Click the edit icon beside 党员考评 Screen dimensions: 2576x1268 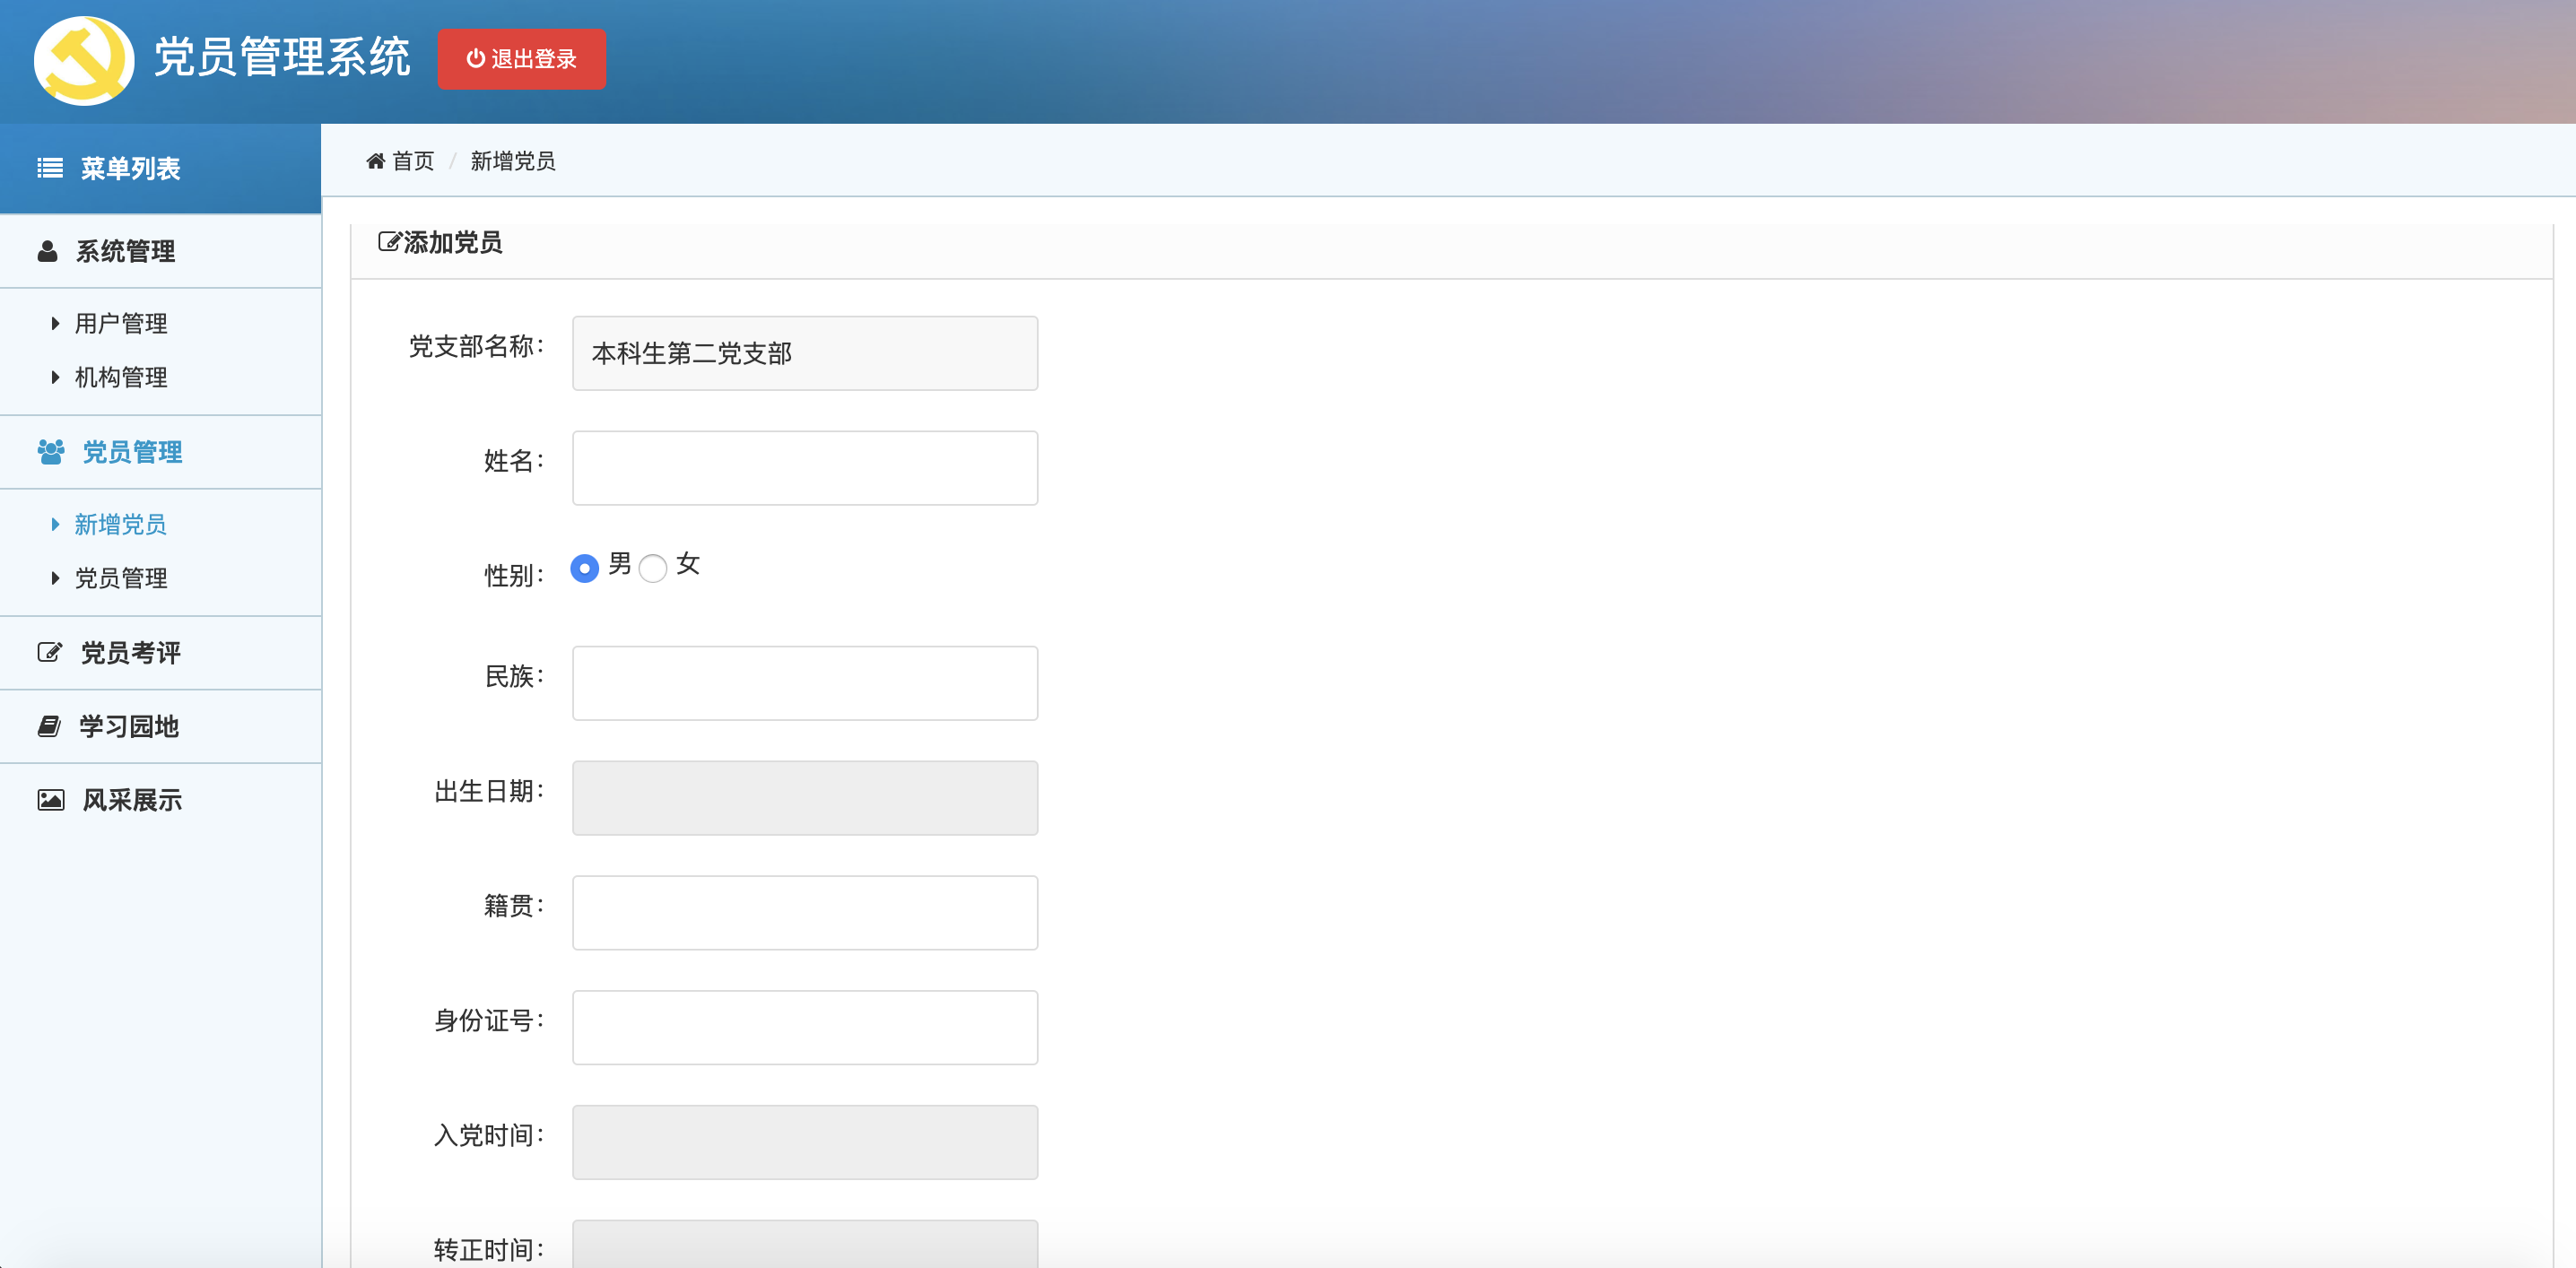tap(49, 652)
